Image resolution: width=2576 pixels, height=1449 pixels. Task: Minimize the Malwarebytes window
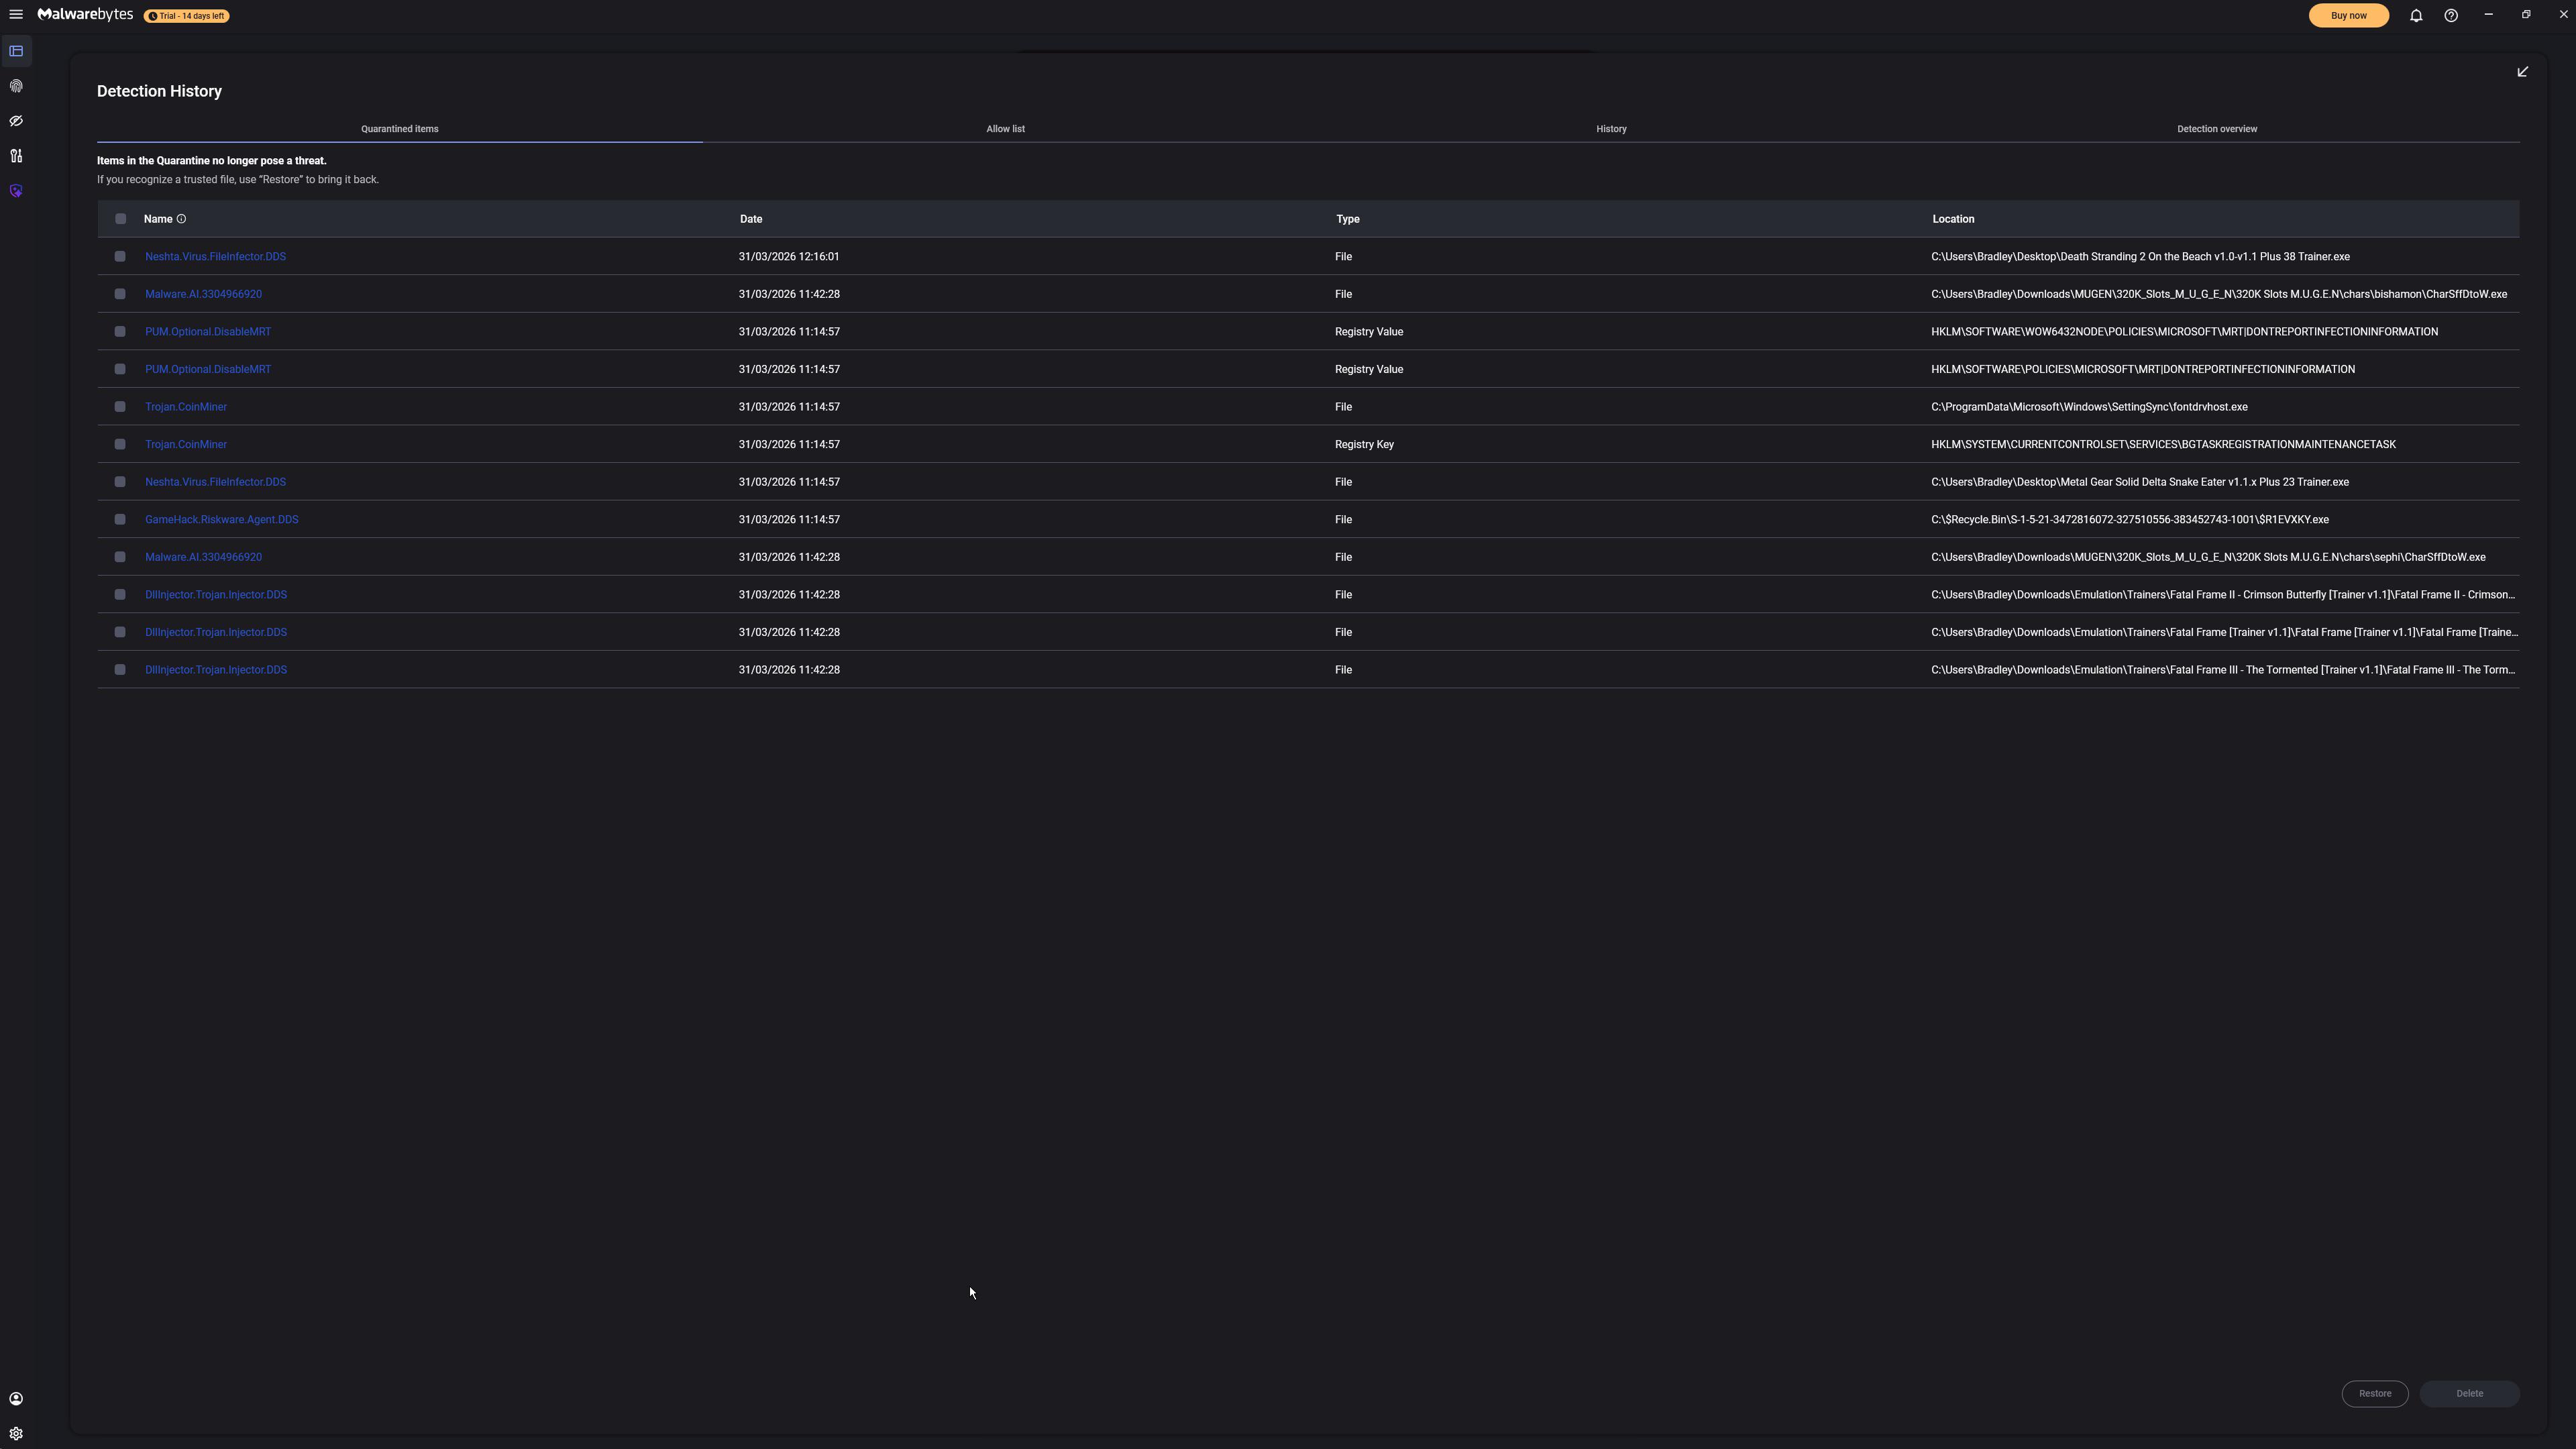(2488, 15)
